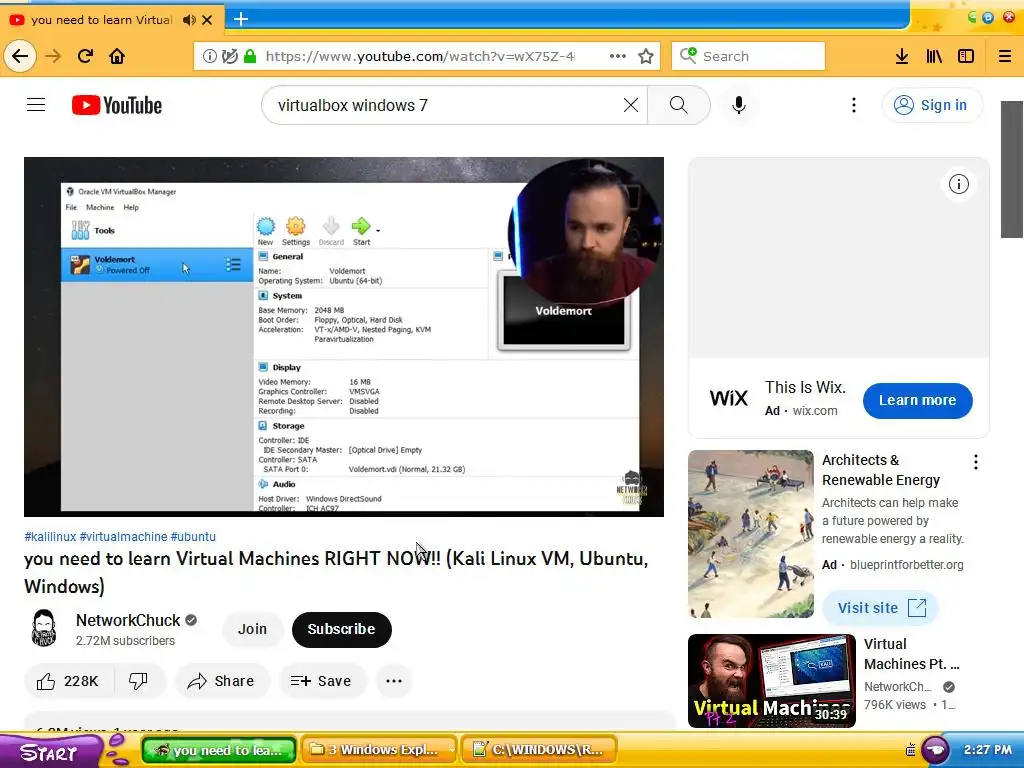
Task: Open the 'Virtual Machines Pt.' video title
Action: (912, 654)
